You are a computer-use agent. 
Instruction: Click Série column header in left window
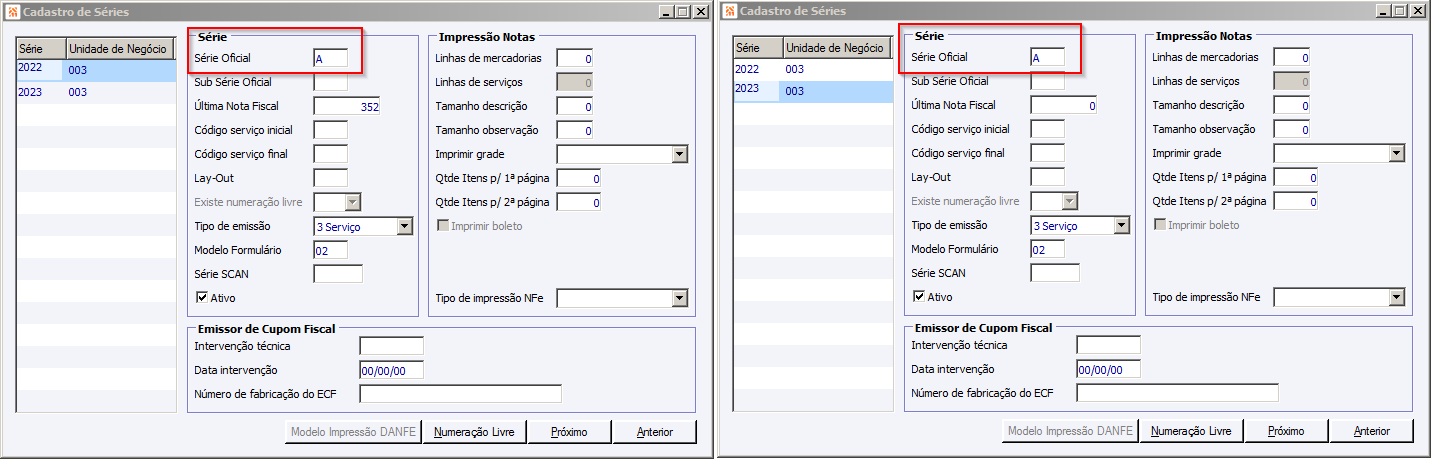[x=41, y=48]
